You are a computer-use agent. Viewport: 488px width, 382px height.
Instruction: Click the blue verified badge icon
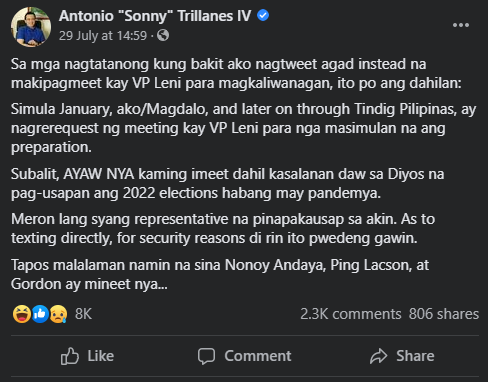[x=263, y=15]
